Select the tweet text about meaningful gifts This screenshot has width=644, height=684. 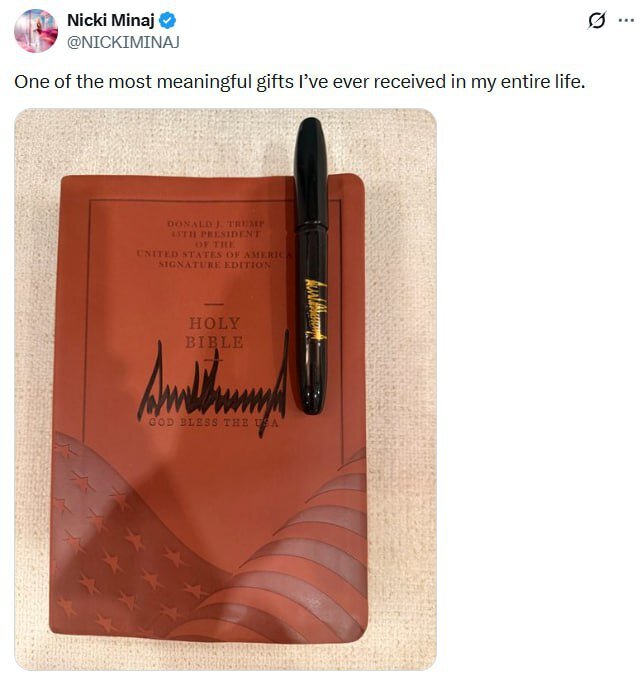click(x=299, y=82)
